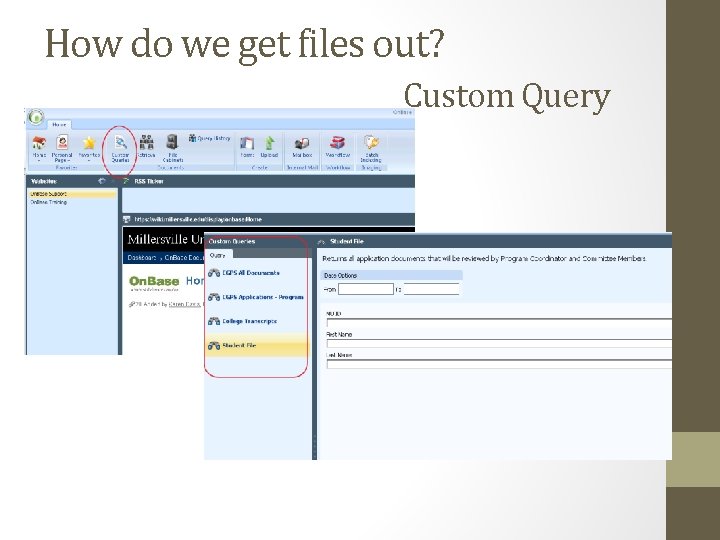The height and width of the screenshot is (540, 720).
Task: Click the wiki.millersville.edu URL header
Action: pyautogui.click(x=198, y=219)
